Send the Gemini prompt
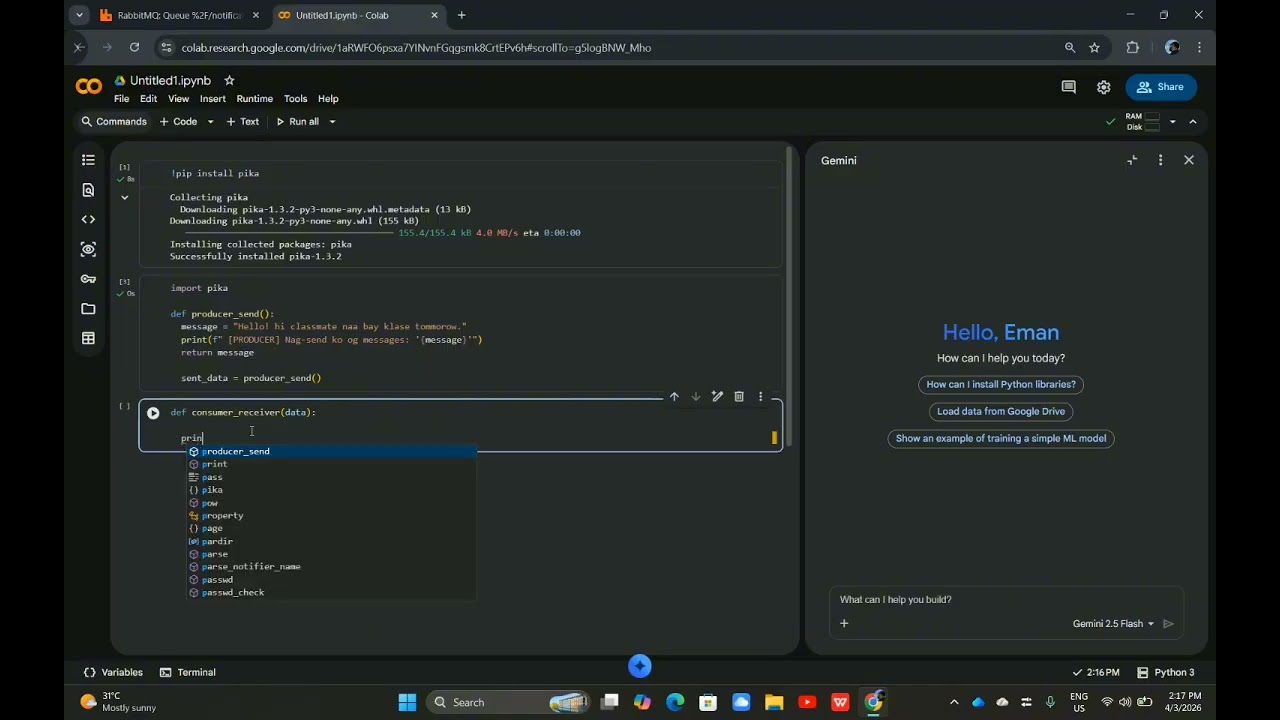1280x720 pixels. click(x=1168, y=623)
